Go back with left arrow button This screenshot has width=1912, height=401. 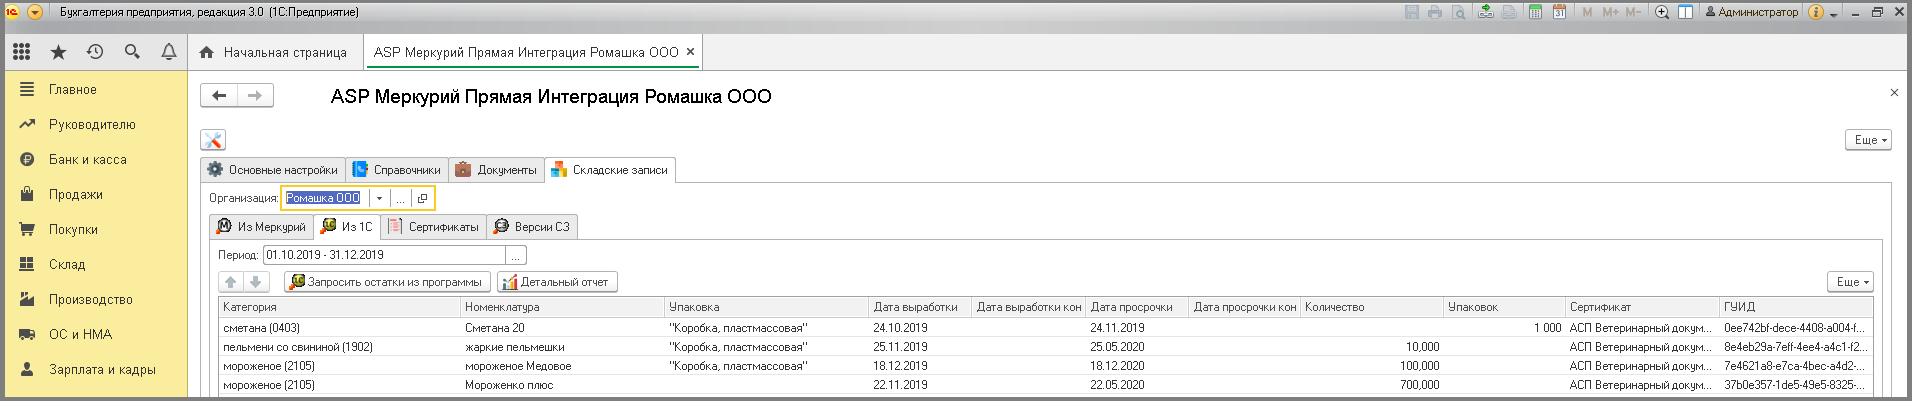coord(219,96)
